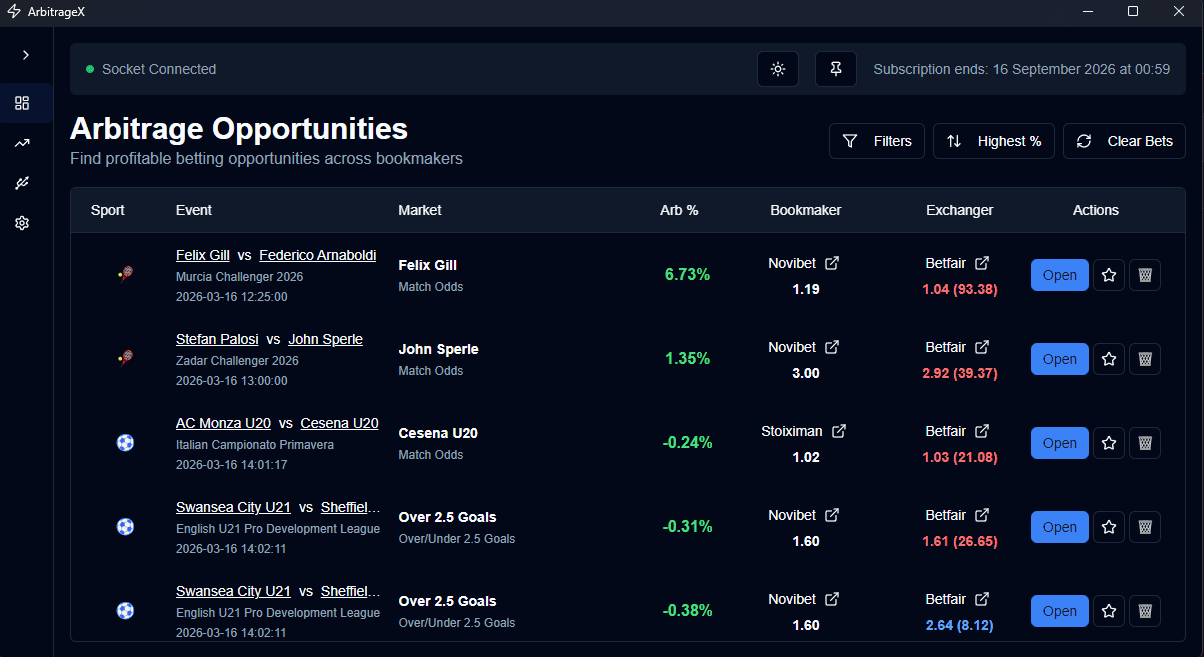Expand the sidebar with the chevron arrow
Screen dimensions: 1204x657
click(25, 55)
